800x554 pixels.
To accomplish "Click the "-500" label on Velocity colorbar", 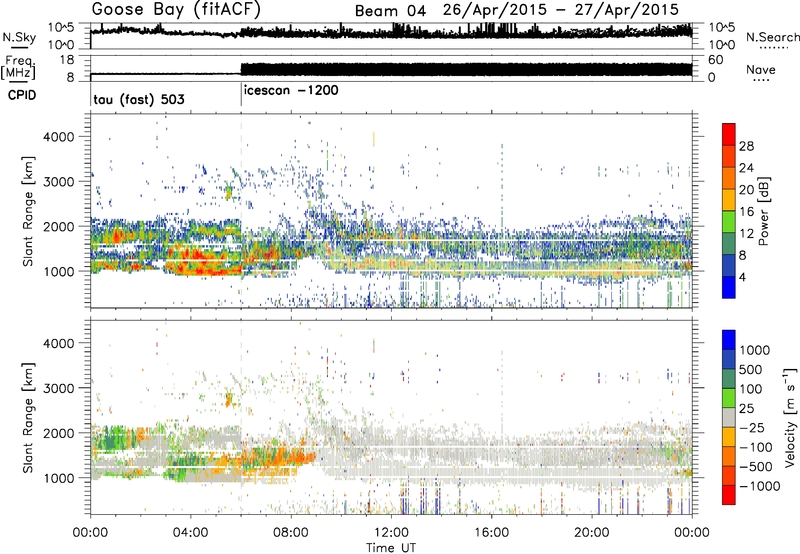I will pos(756,466).
